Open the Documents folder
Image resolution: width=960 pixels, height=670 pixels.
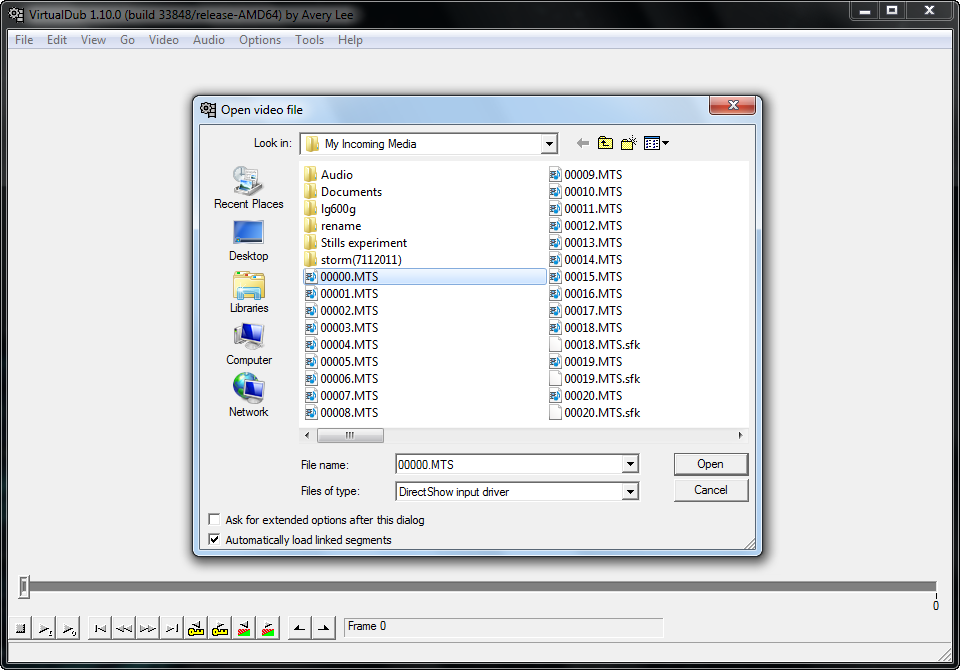(343, 192)
